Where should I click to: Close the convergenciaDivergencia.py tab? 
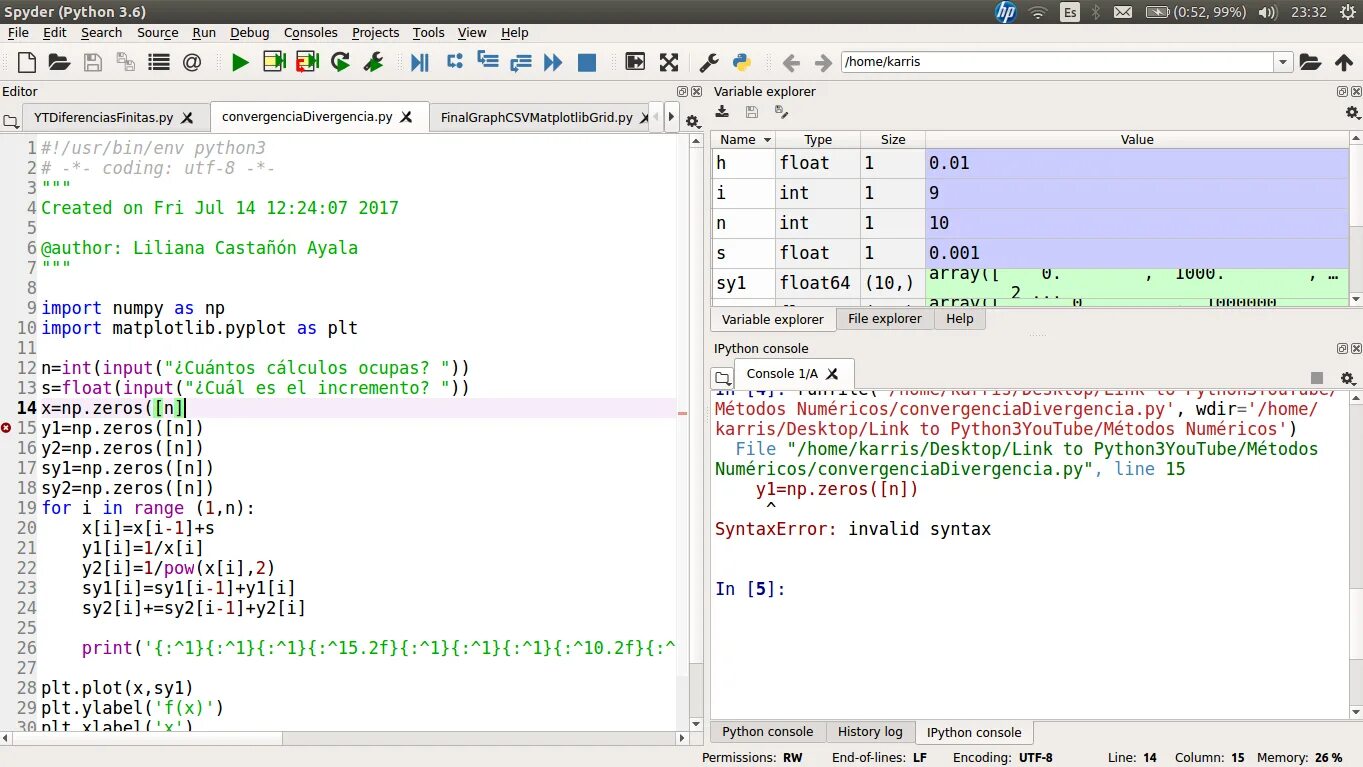pyautogui.click(x=406, y=117)
